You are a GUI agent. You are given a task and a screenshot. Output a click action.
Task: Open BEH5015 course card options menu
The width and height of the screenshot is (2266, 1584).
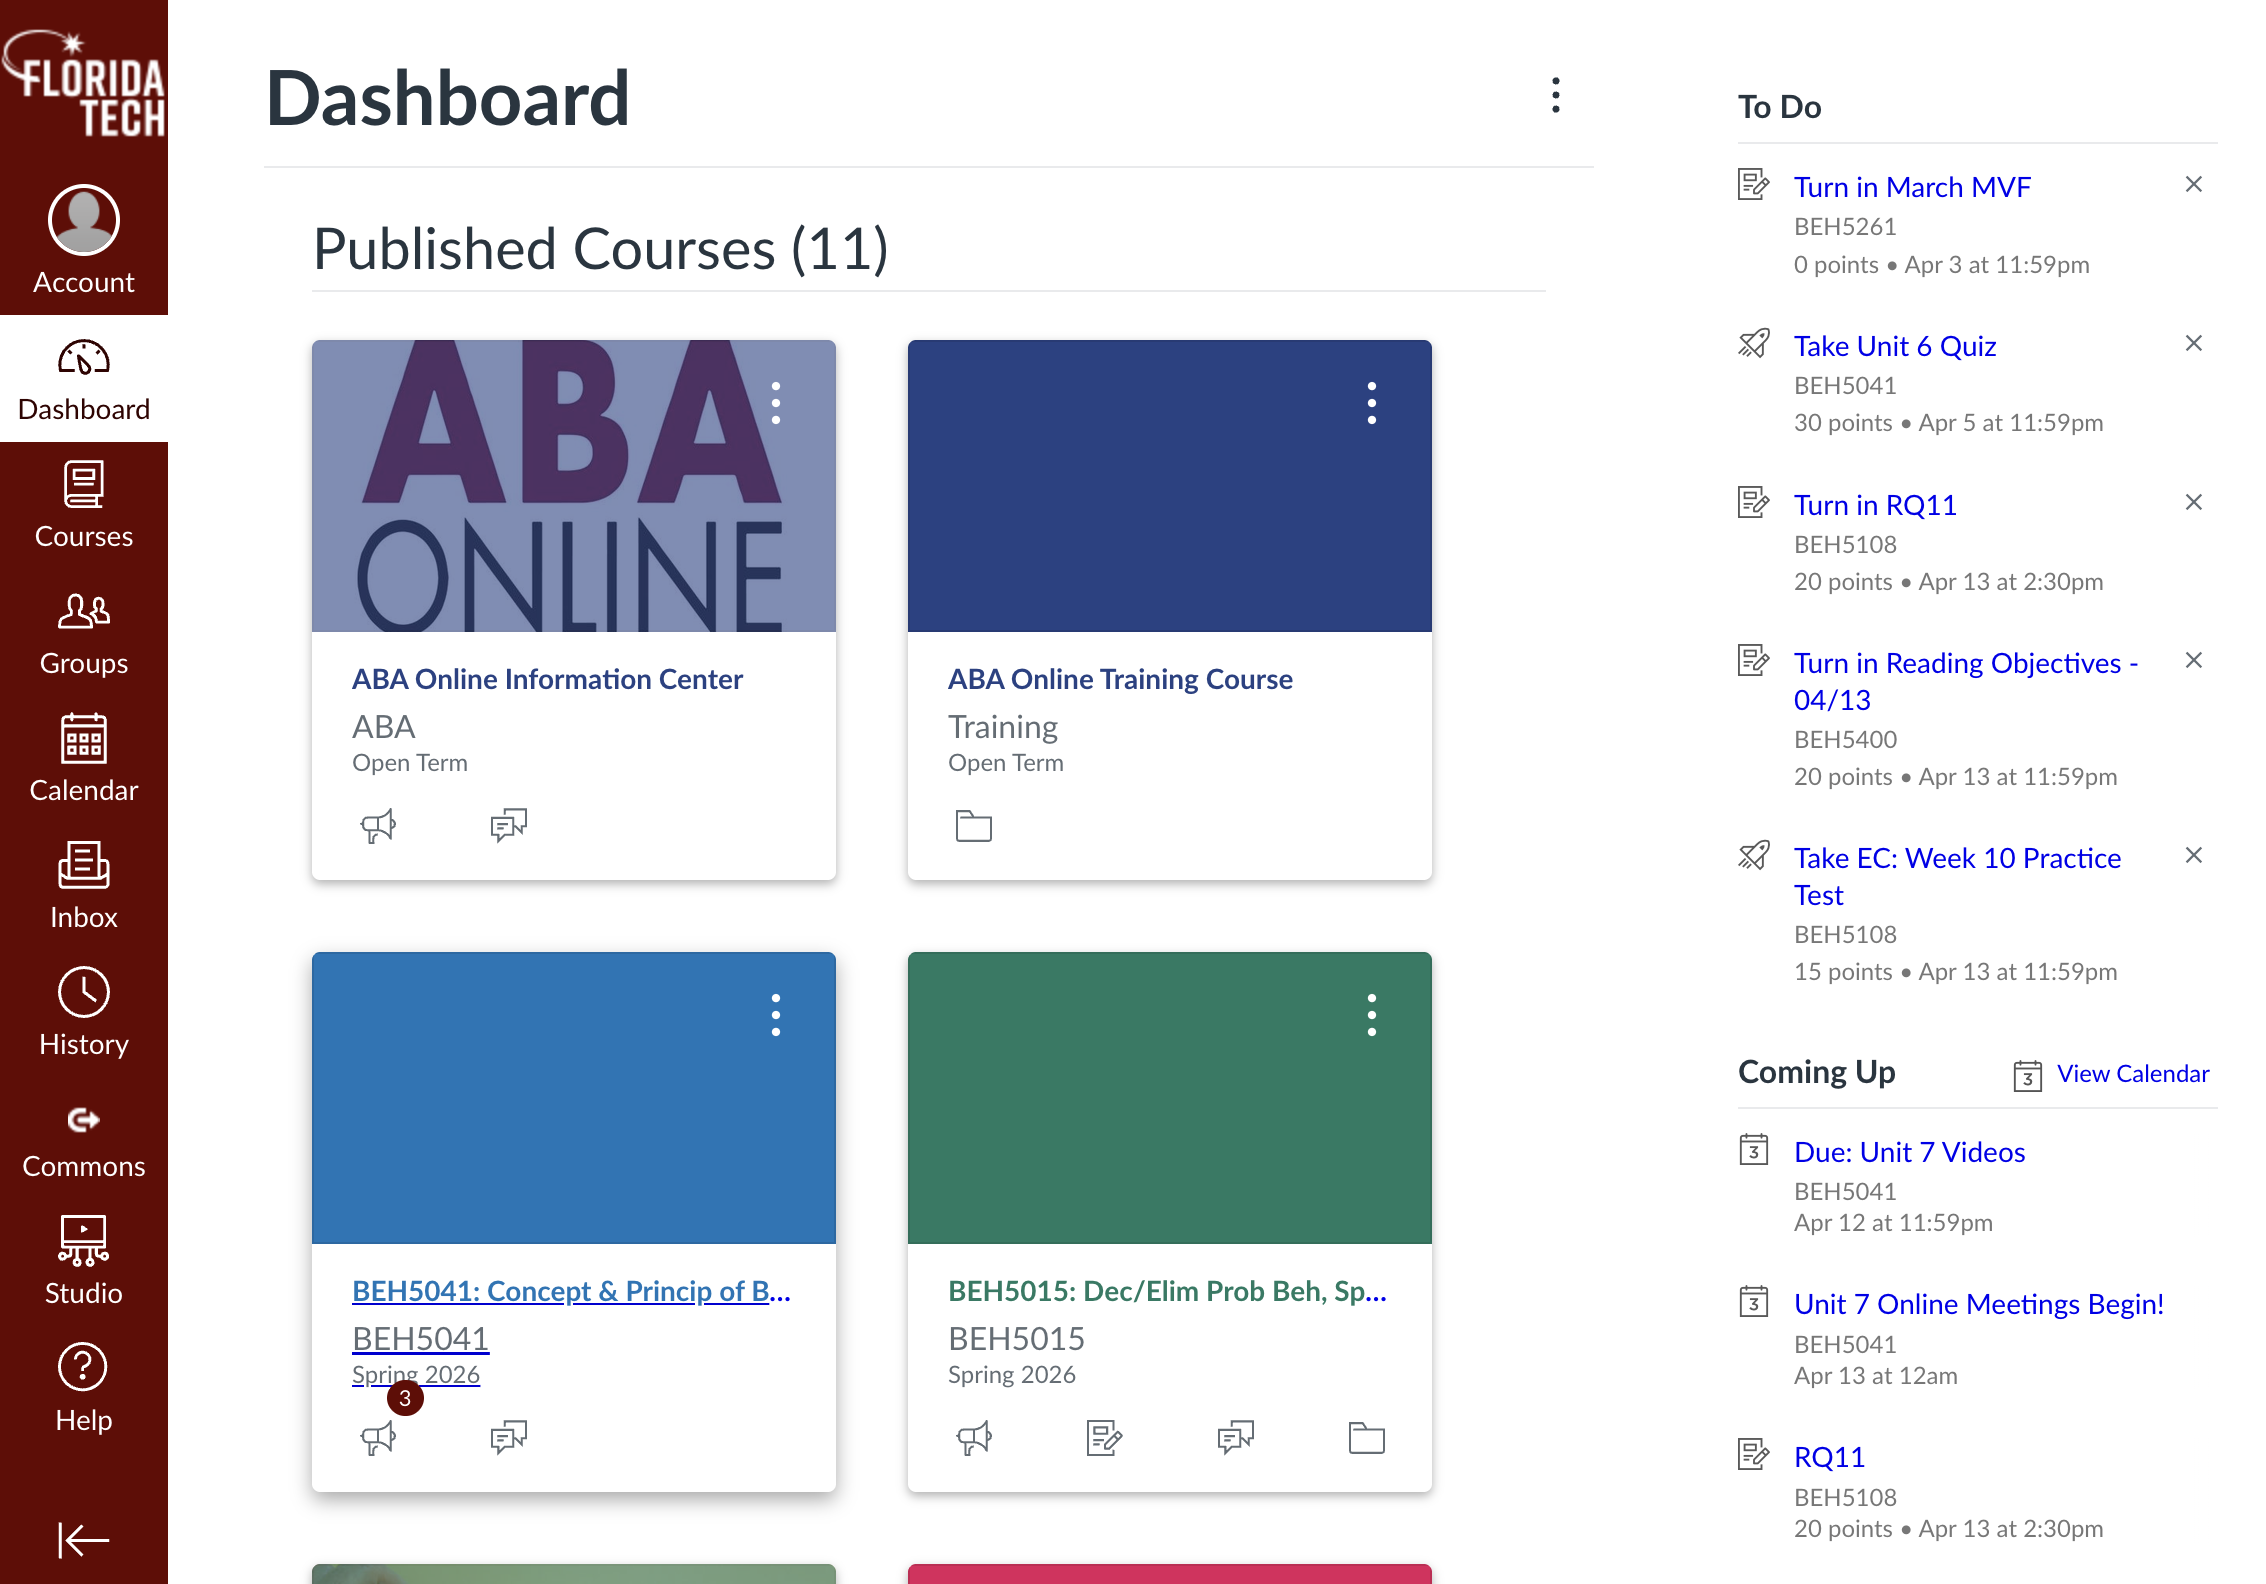pyautogui.click(x=1372, y=1015)
